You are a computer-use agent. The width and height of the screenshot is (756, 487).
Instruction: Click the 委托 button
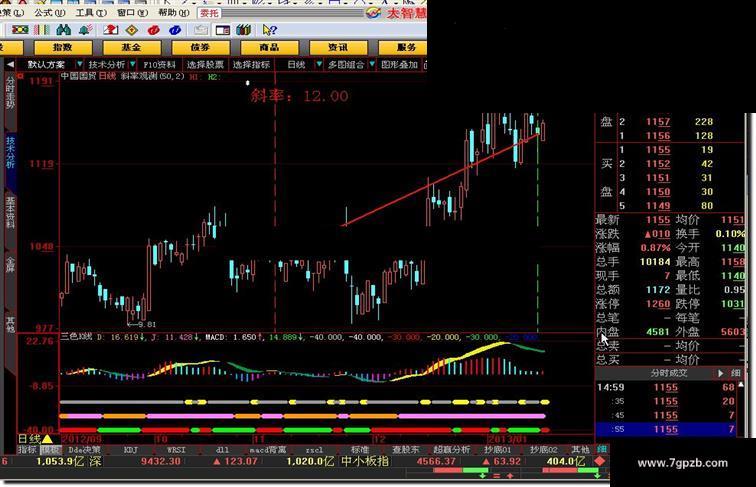pyautogui.click(x=210, y=13)
